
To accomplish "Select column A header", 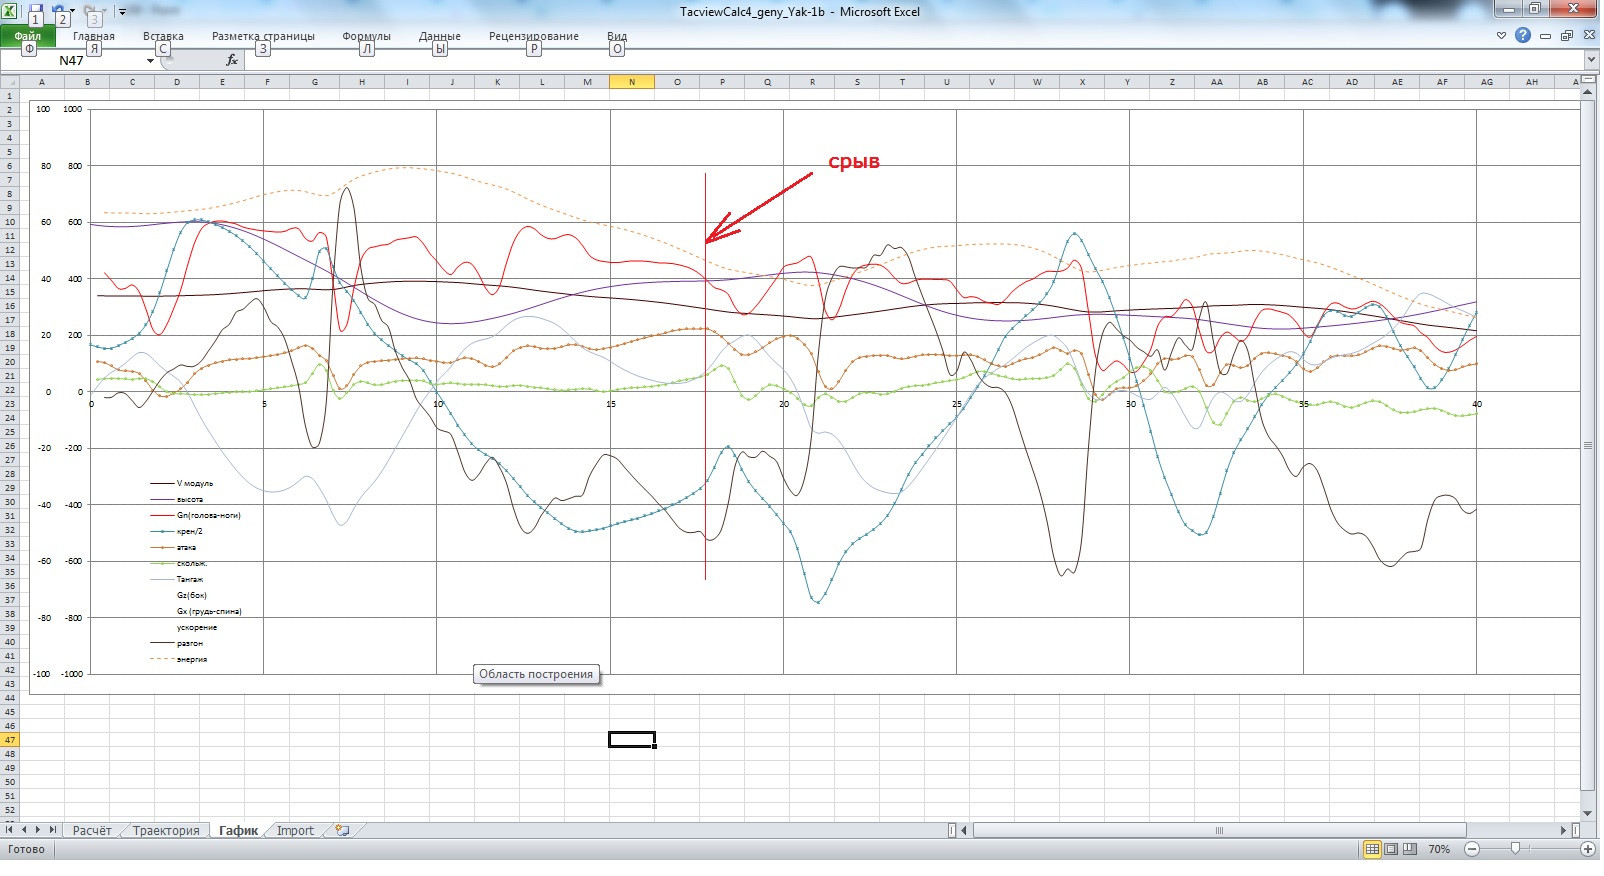I will (x=42, y=82).
